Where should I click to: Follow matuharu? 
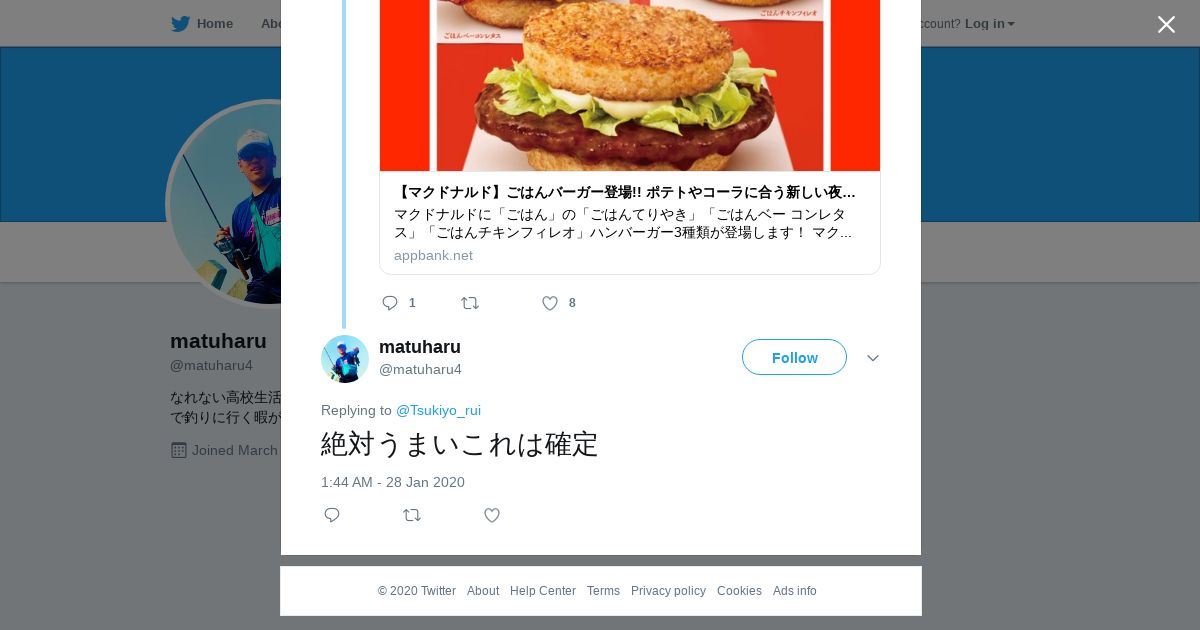tap(794, 357)
